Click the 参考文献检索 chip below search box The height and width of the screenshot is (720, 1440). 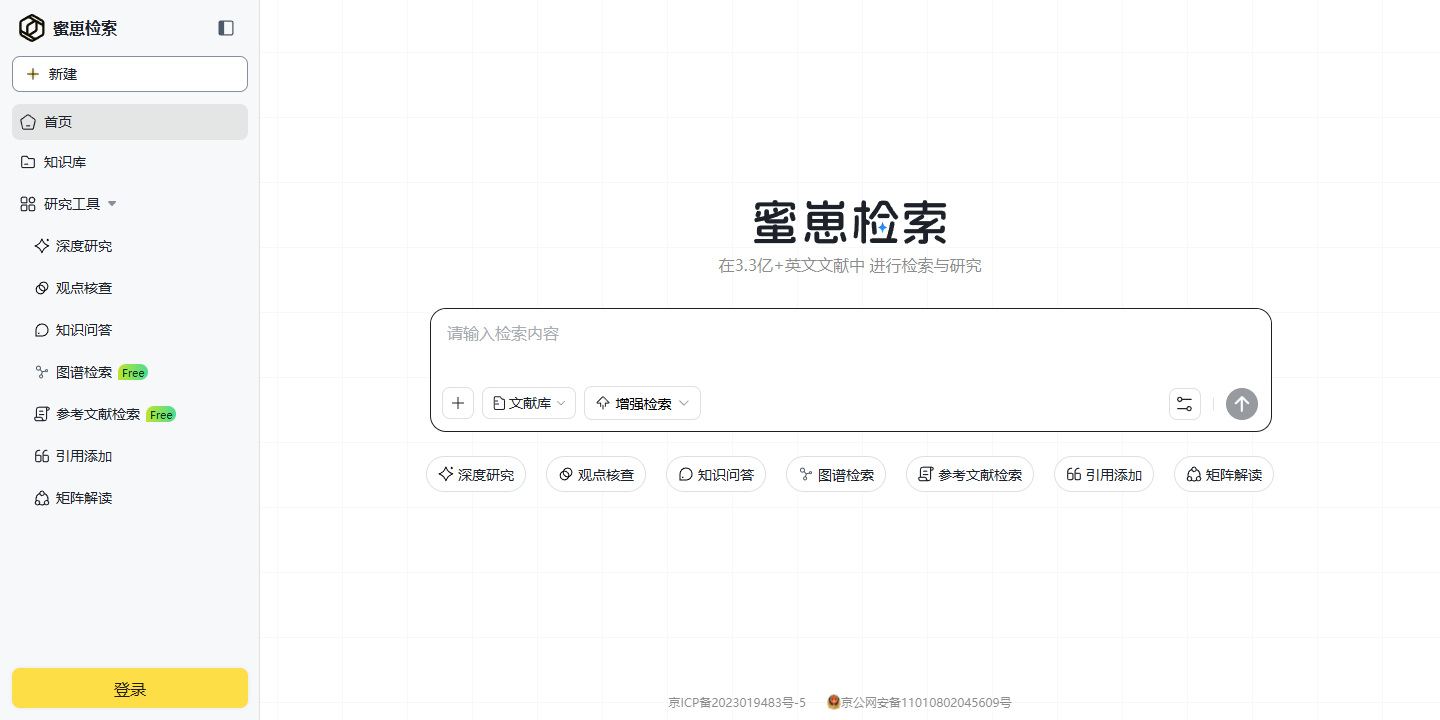(x=970, y=474)
